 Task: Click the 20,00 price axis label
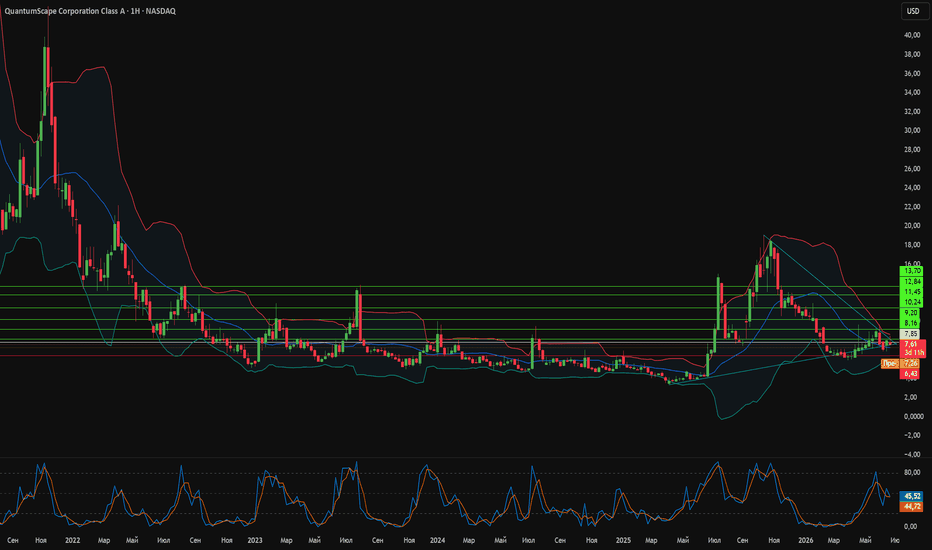(912, 225)
